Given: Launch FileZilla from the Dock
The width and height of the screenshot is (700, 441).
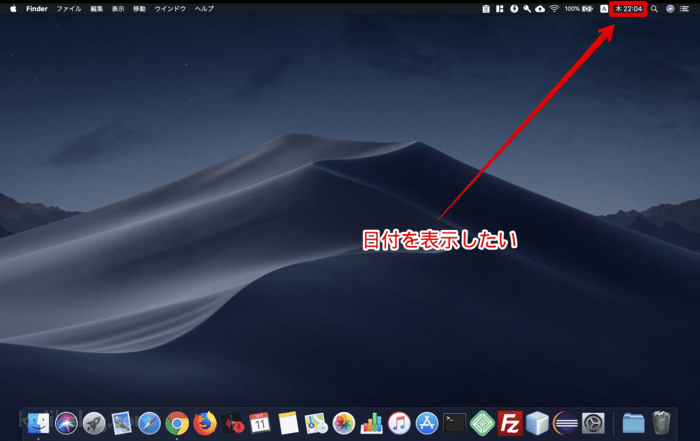Looking at the screenshot, I should 510,423.
